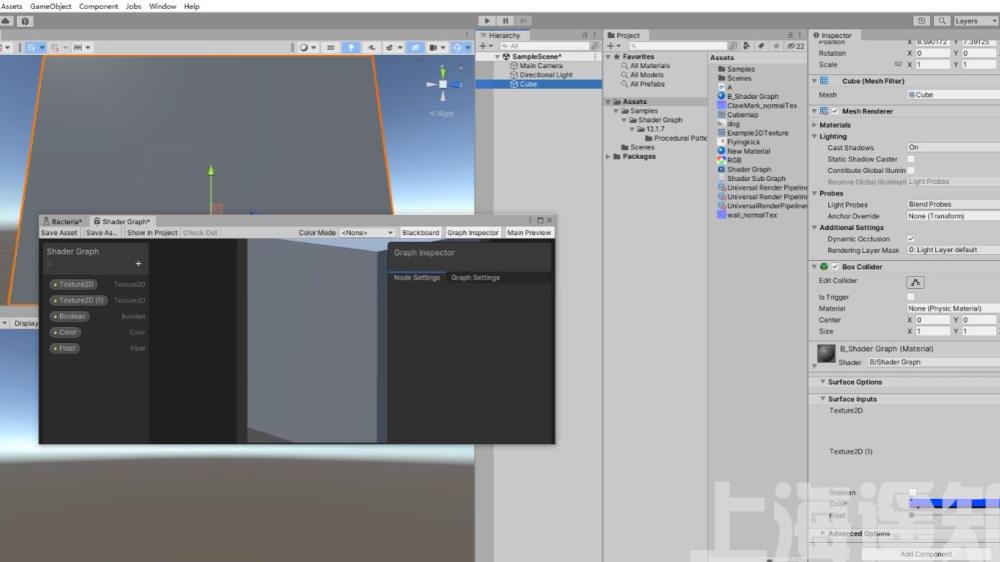Collapse the SampleScene tree arrow
1000x562 pixels.
(x=497, y=57)
